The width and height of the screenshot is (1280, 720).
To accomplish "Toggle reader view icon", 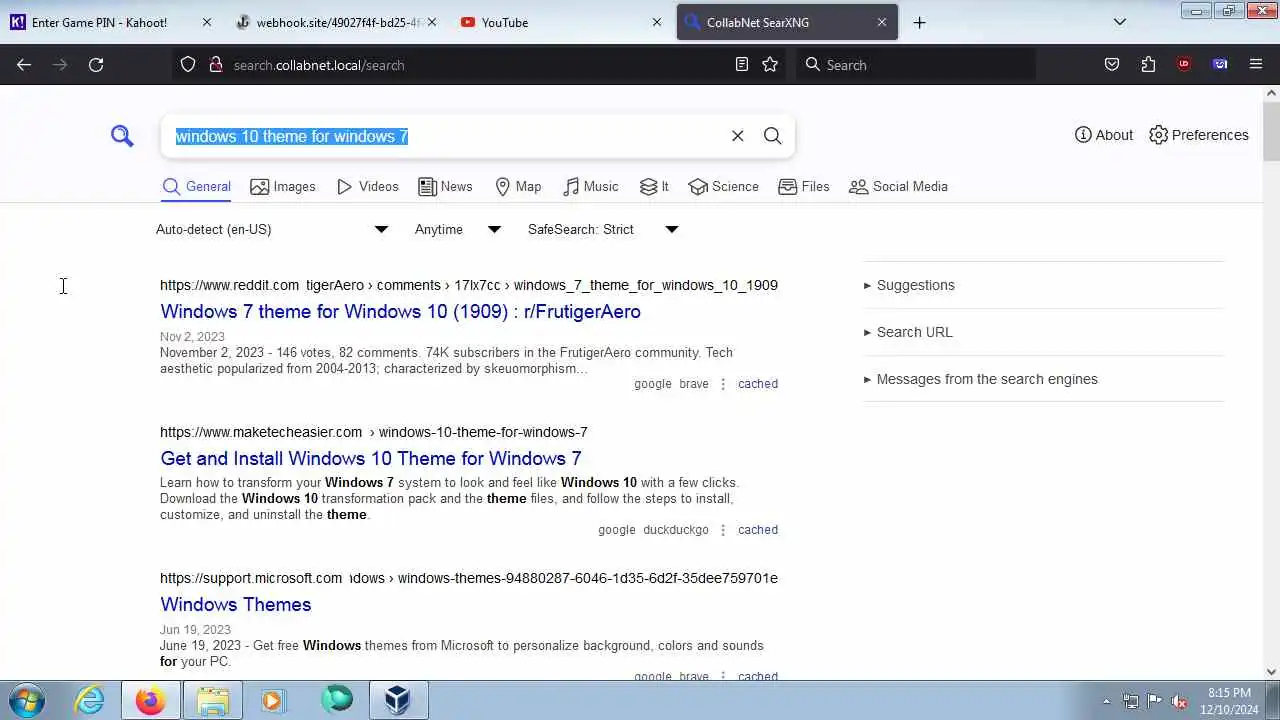I will 742,65.
